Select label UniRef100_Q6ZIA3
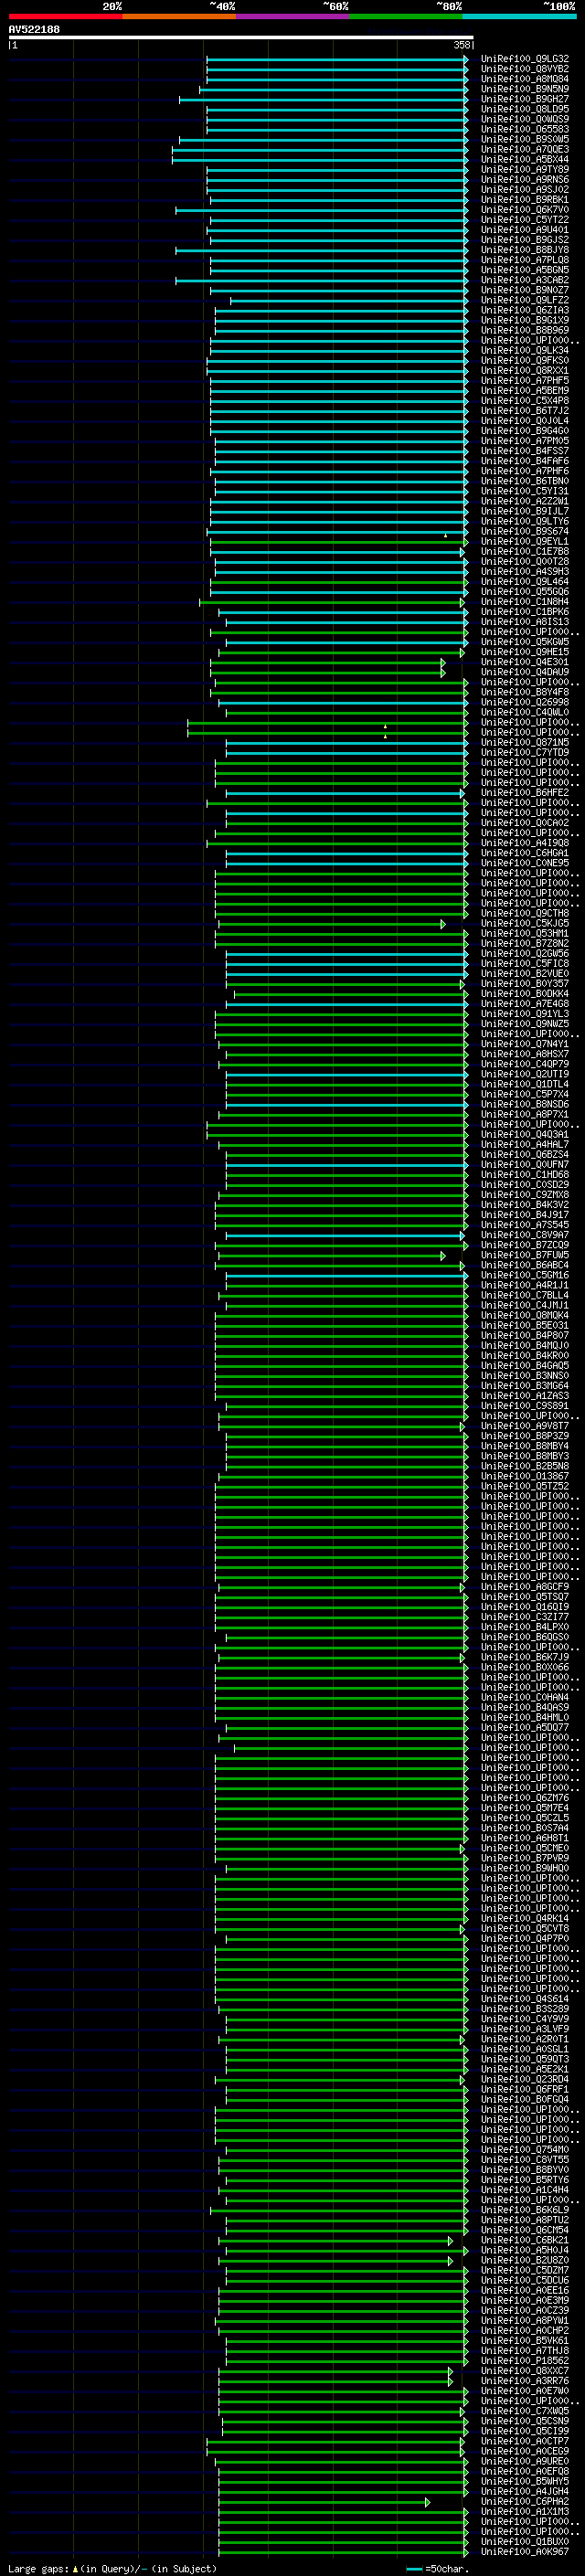This screenshot has height=2576, width=585. (x=525, y=310)
